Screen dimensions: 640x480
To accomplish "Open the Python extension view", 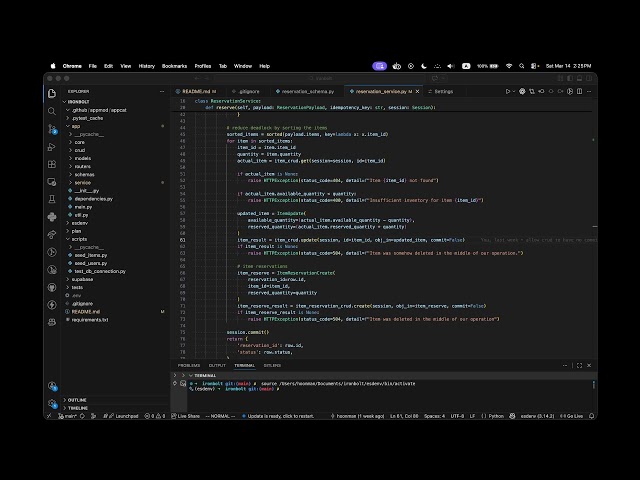I will (52, 217).
